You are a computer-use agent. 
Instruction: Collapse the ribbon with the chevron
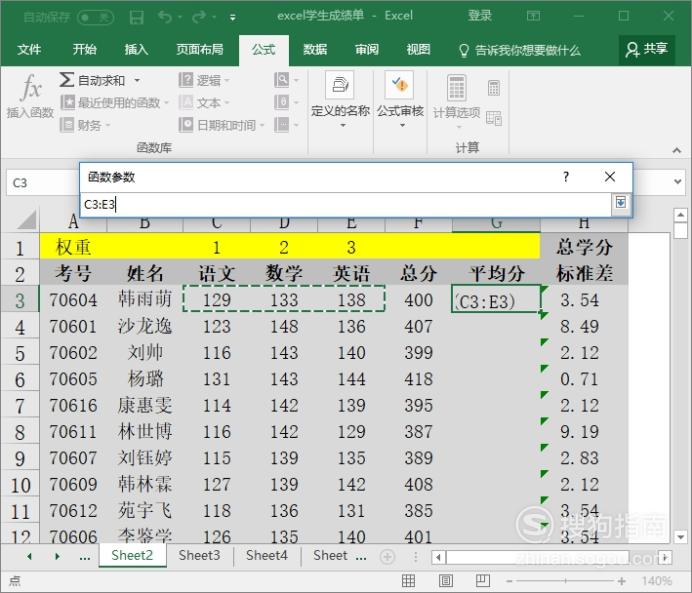tap(677, 150)
